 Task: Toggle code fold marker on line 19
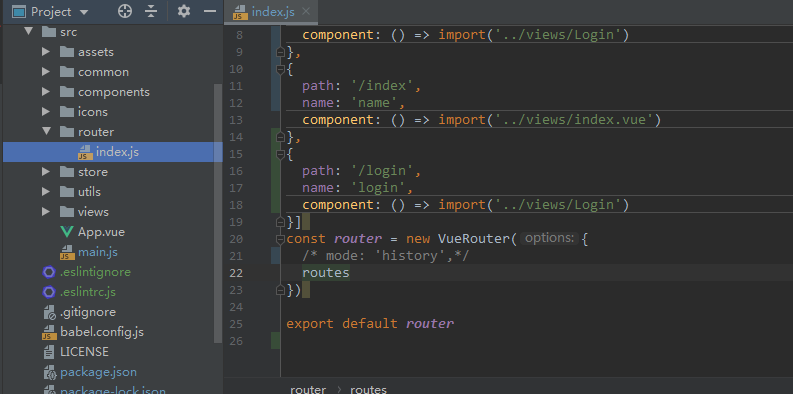tap(280, 222)
